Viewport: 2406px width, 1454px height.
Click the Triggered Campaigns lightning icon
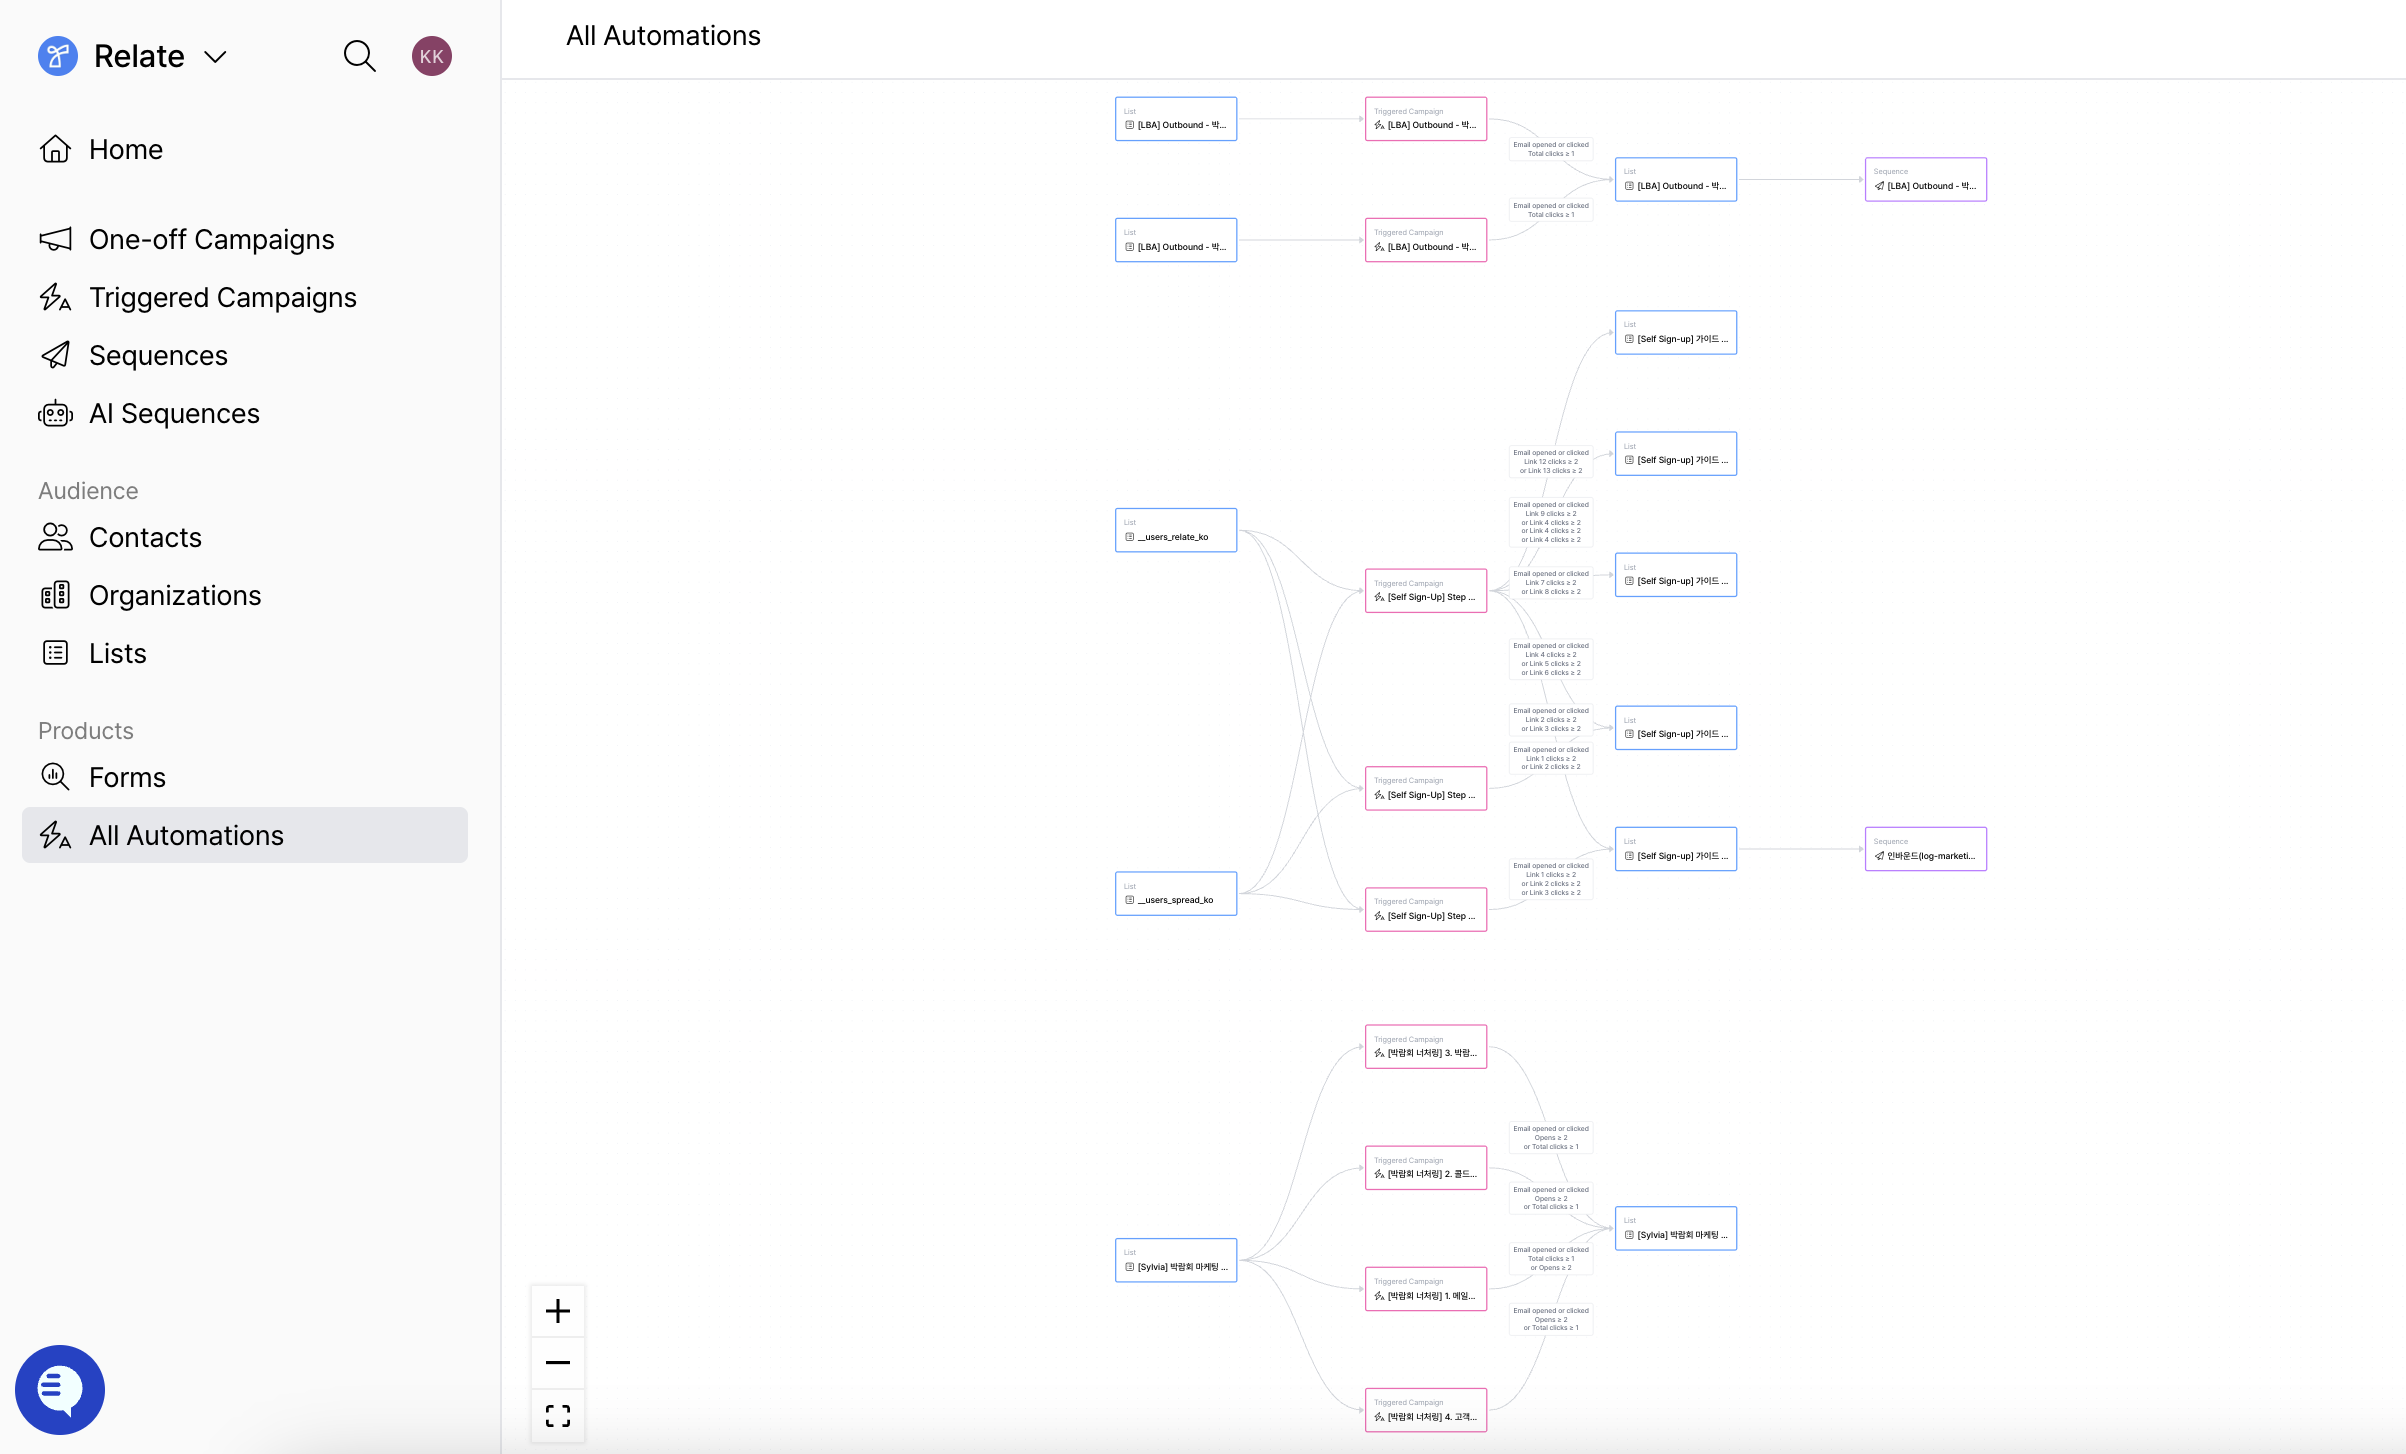click(x=57, y=297)
